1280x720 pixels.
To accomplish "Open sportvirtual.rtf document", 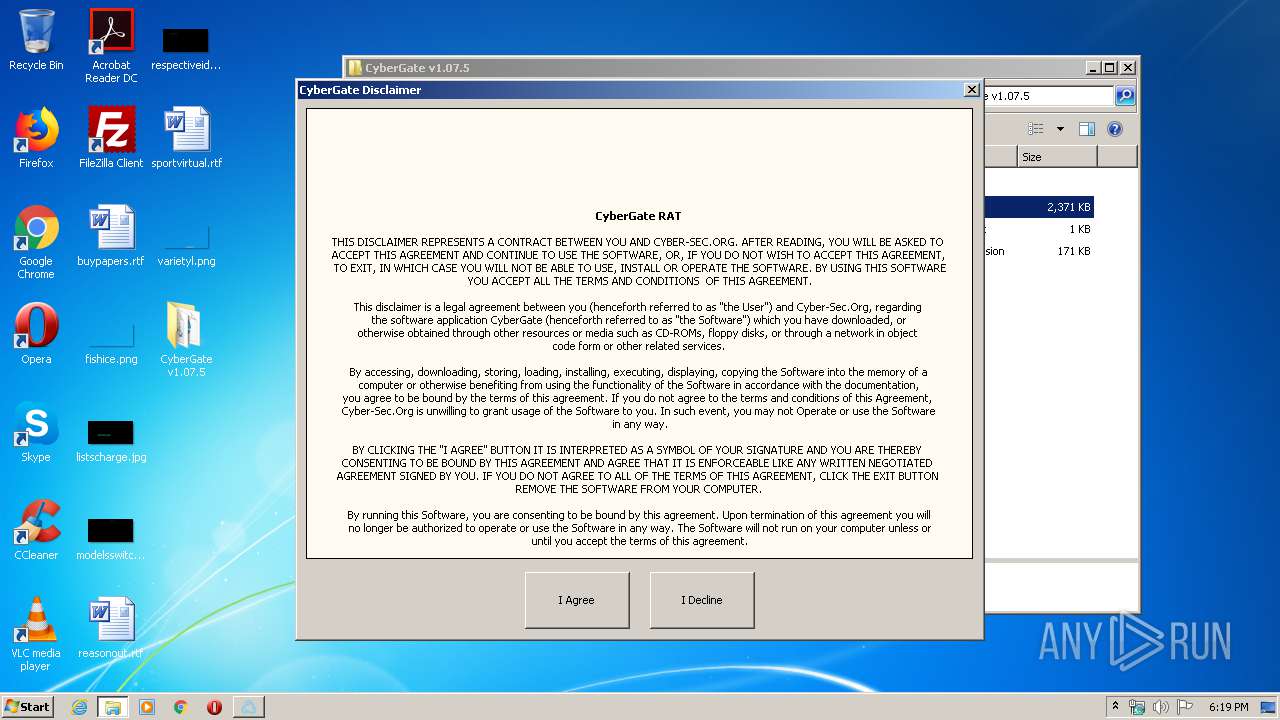I will pyautogui.click(x=187, y=138).
